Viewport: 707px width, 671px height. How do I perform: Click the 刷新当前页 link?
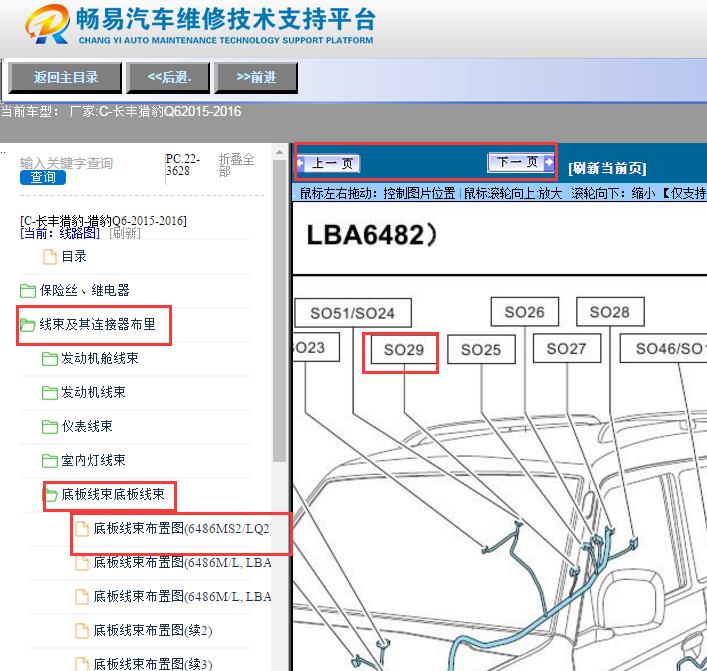pos(607,168)
